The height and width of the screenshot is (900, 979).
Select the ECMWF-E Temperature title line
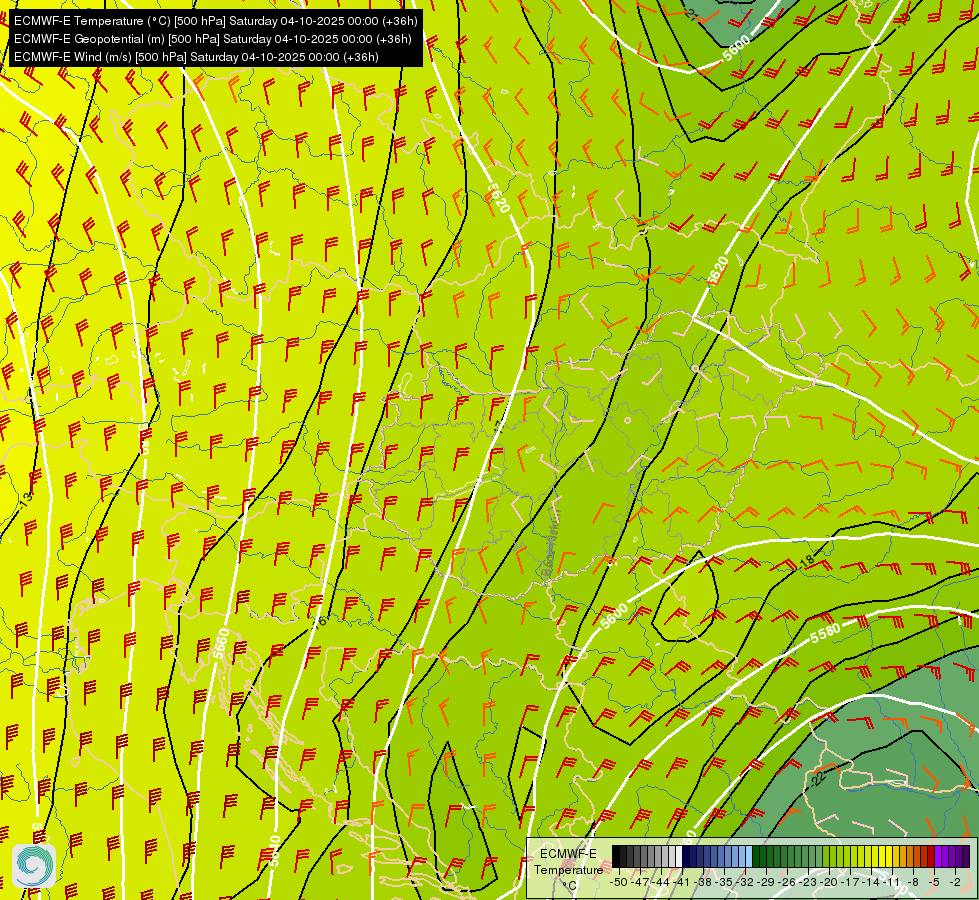(x=215, y=21)
